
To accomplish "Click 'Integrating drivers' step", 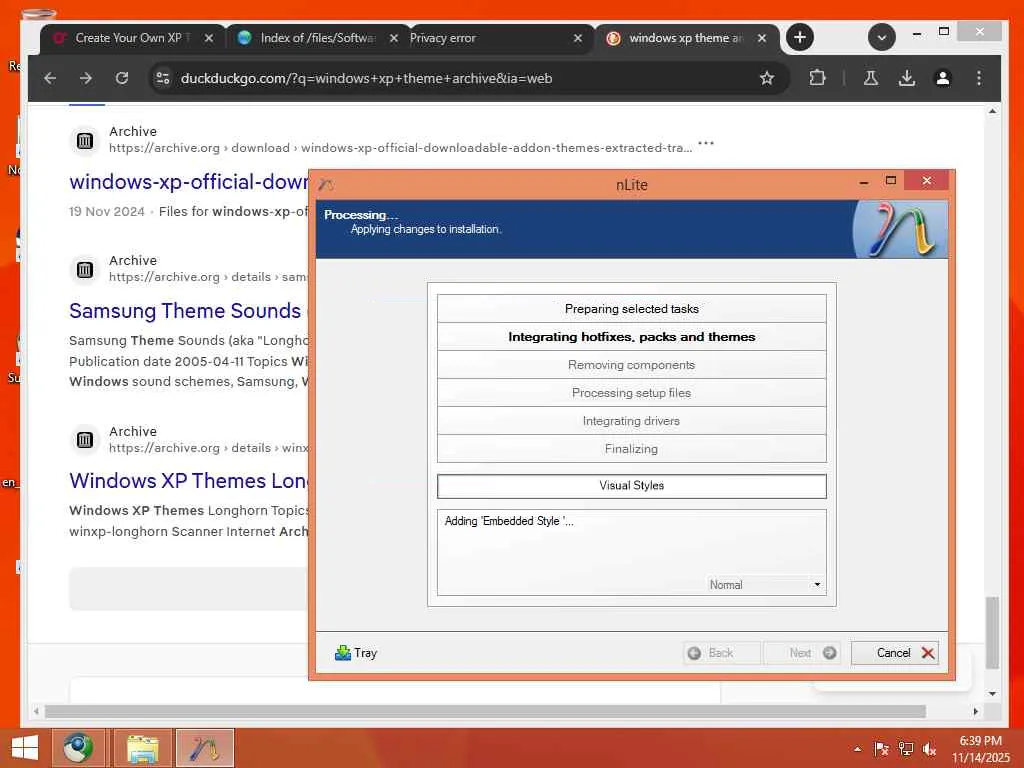I will tap(632, 421).
